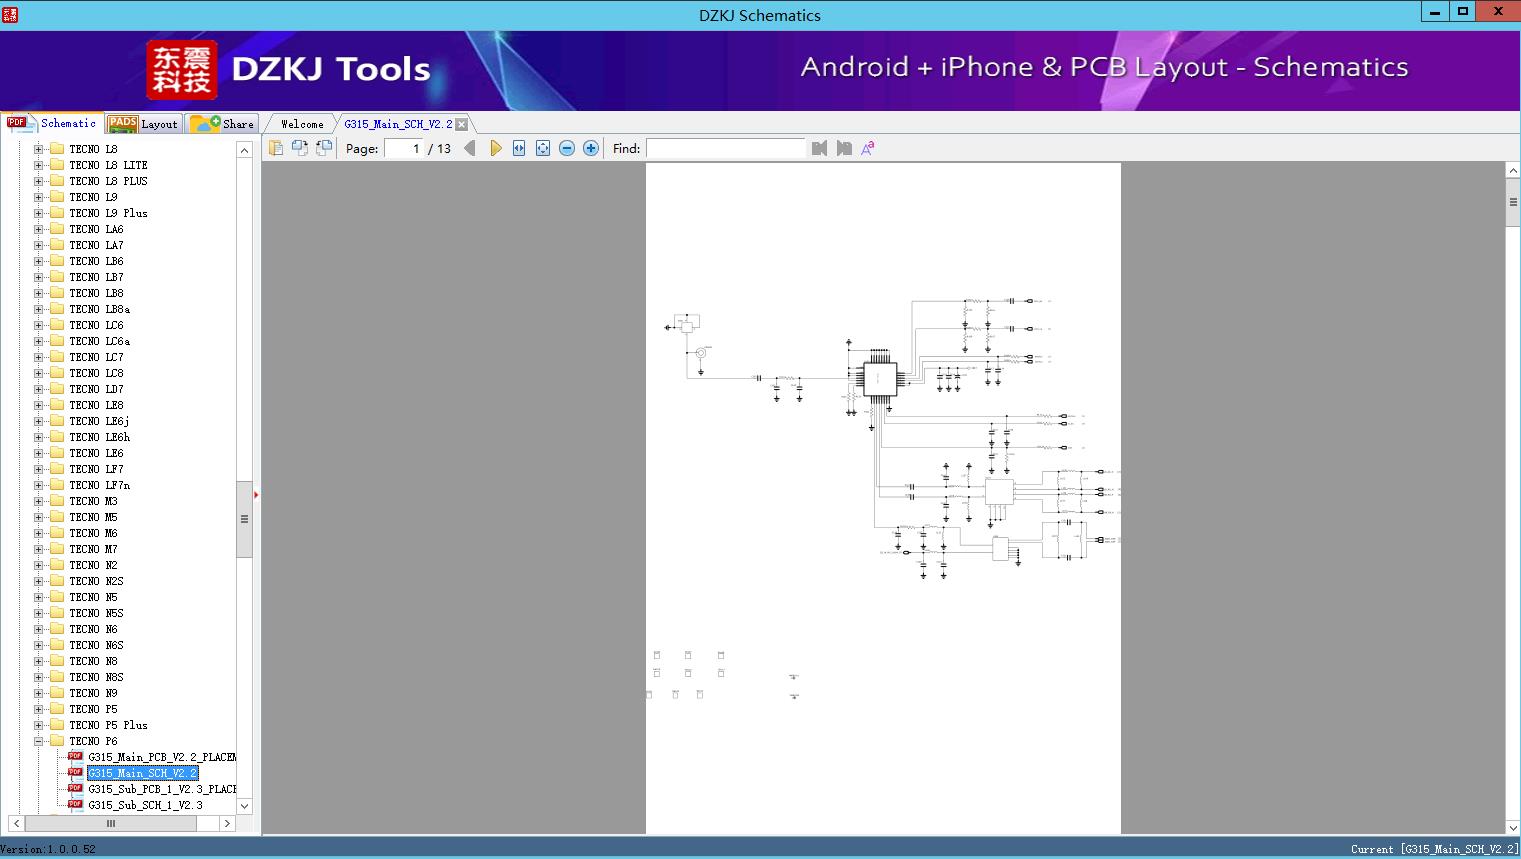Click TECNO N5S folder icon
This screenshot has height=859, width=1521.
click(57, 613)
